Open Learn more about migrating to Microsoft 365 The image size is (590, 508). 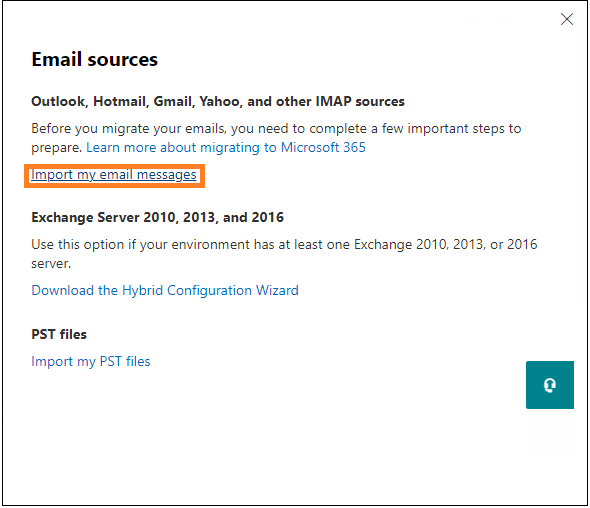[x=226, y=148]
